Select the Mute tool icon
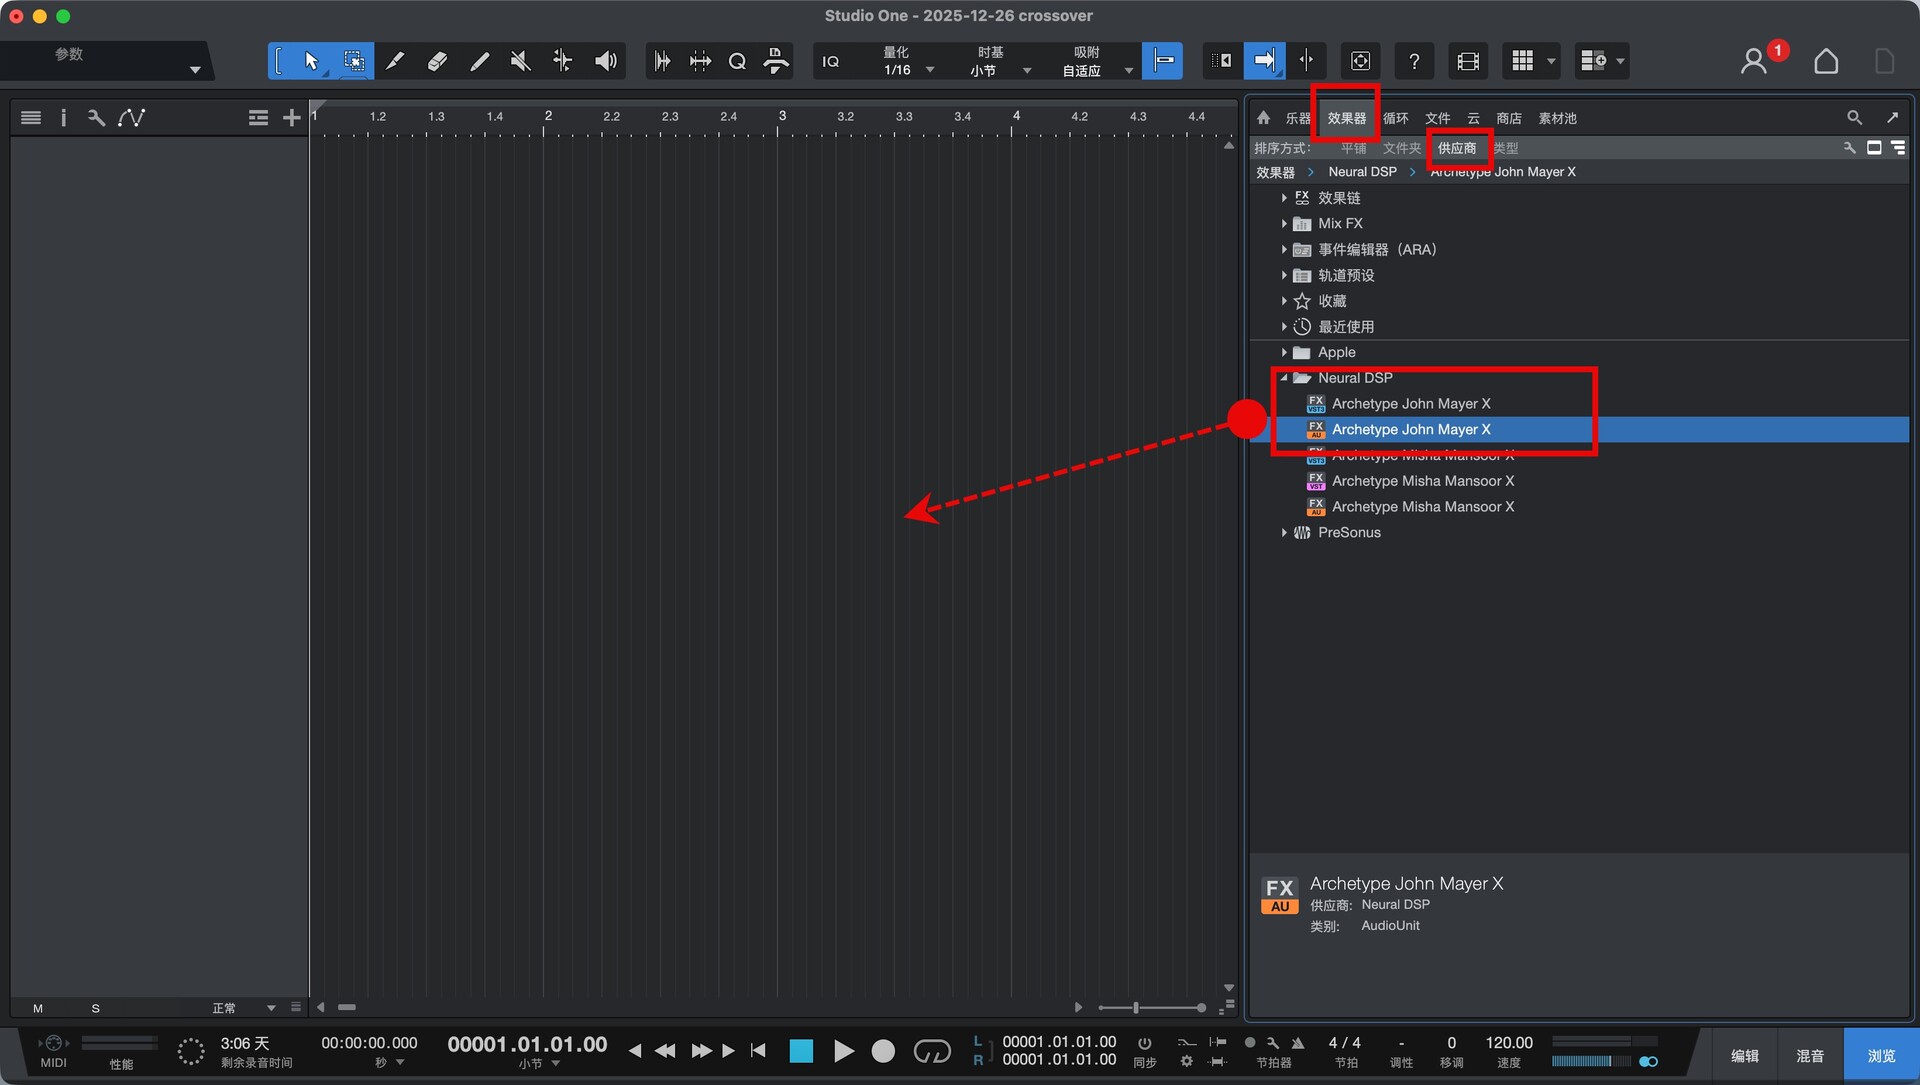The height and width of the screenshot is (1085, 1920). [x=520, y=61]
